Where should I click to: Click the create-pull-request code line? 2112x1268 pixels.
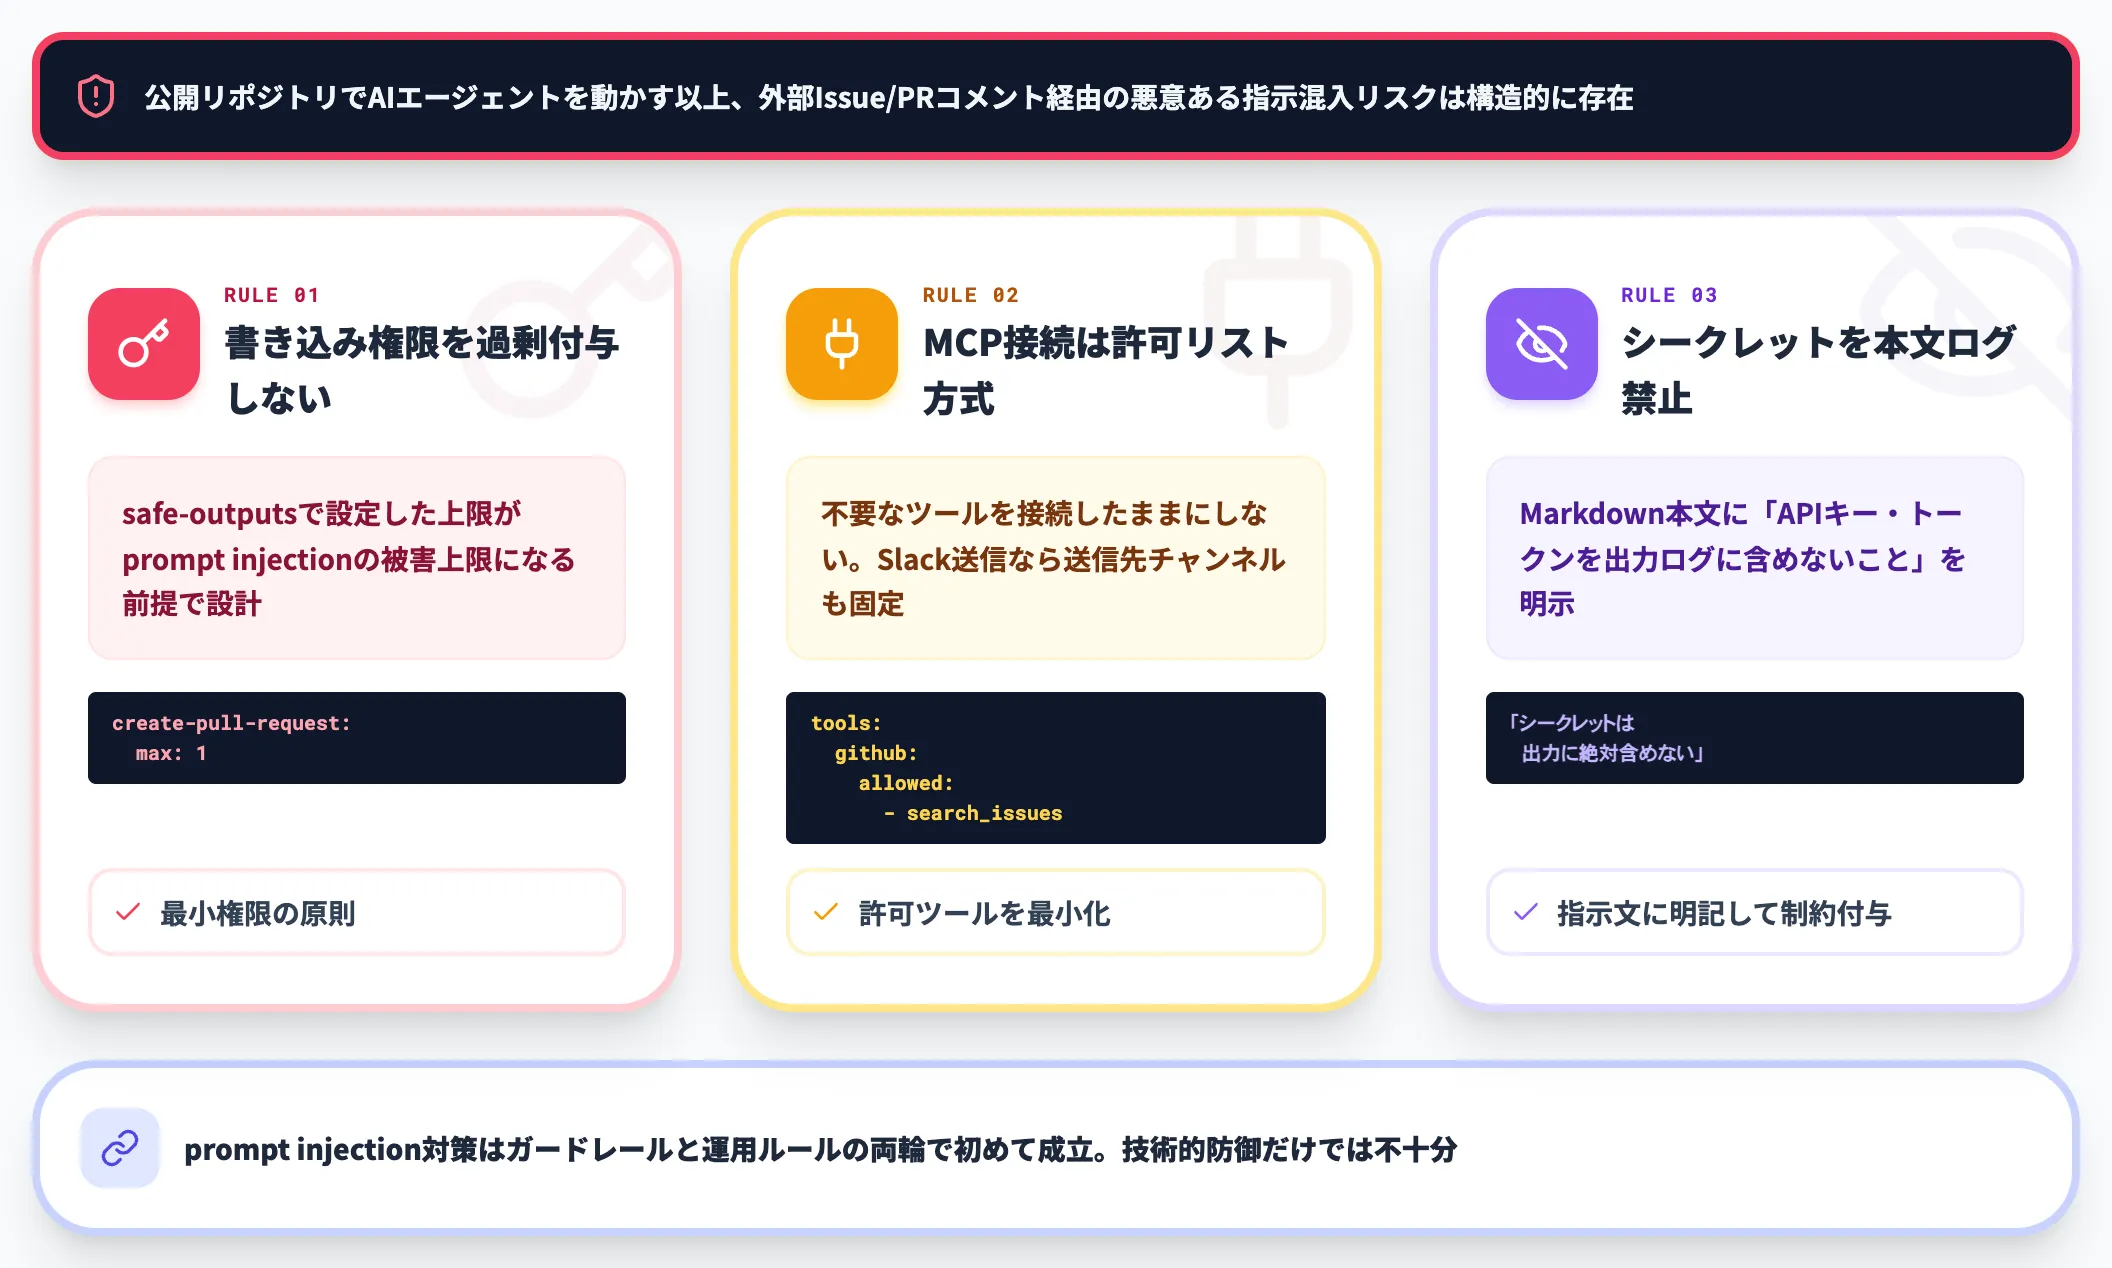(x=231, y=723)
